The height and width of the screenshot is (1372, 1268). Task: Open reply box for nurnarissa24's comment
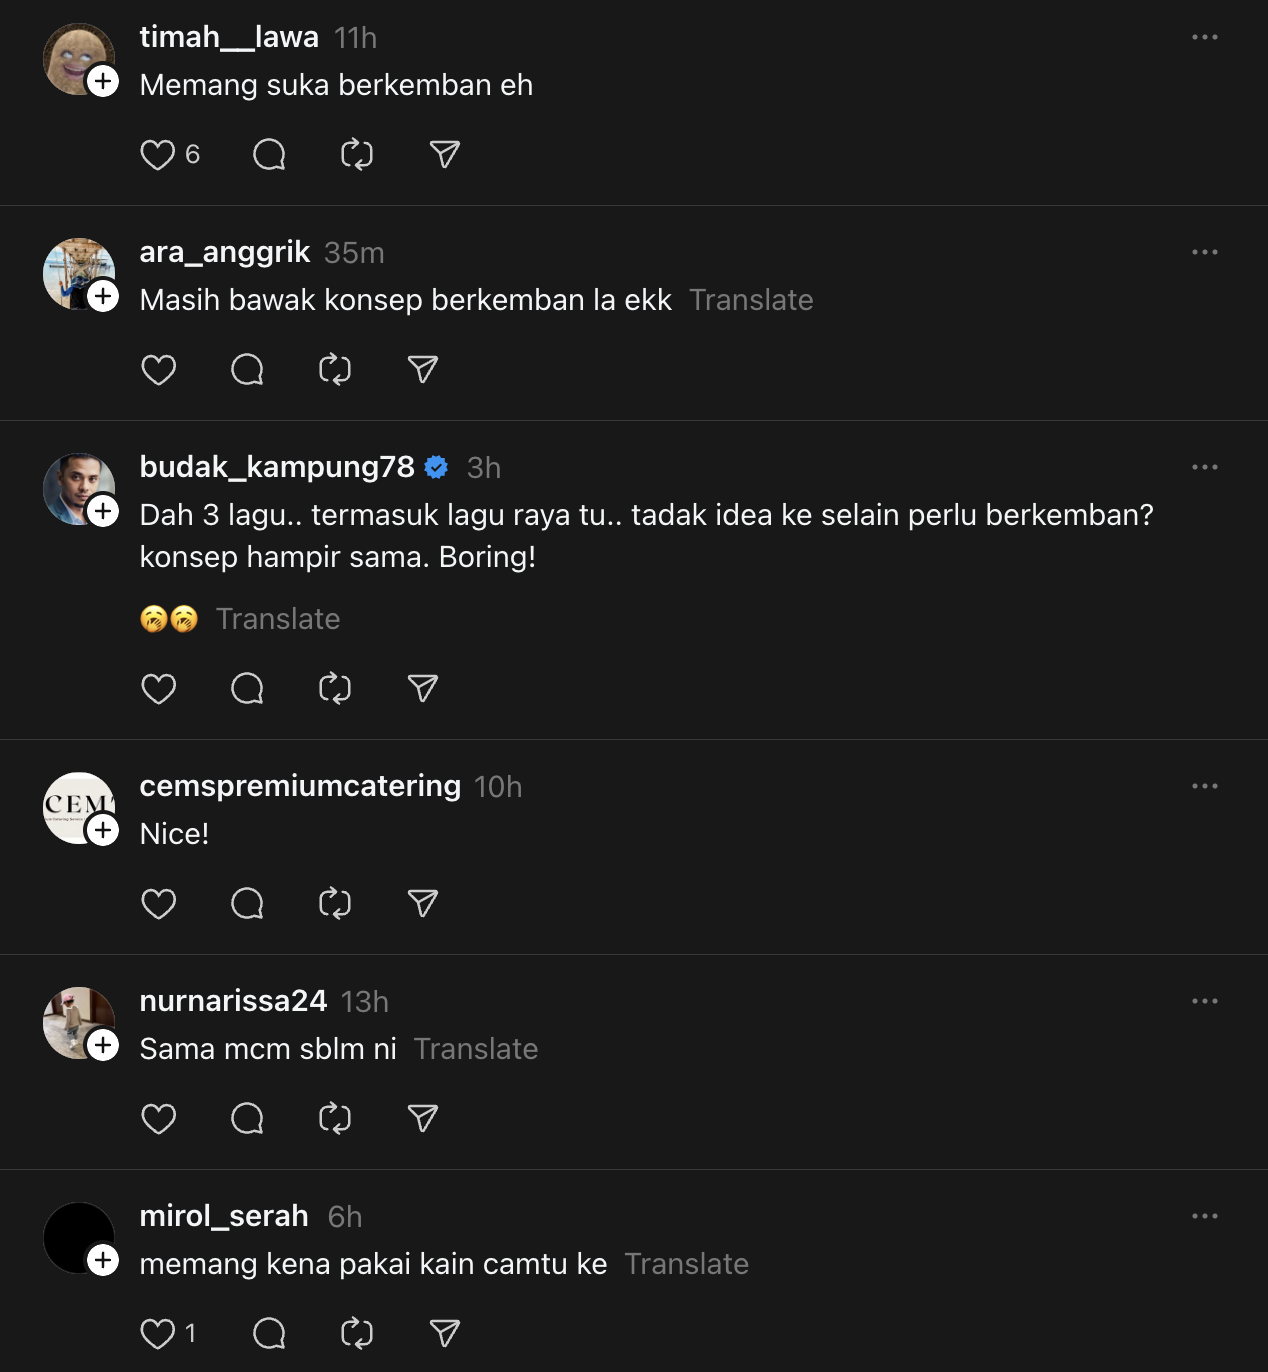coord(247,1119)
